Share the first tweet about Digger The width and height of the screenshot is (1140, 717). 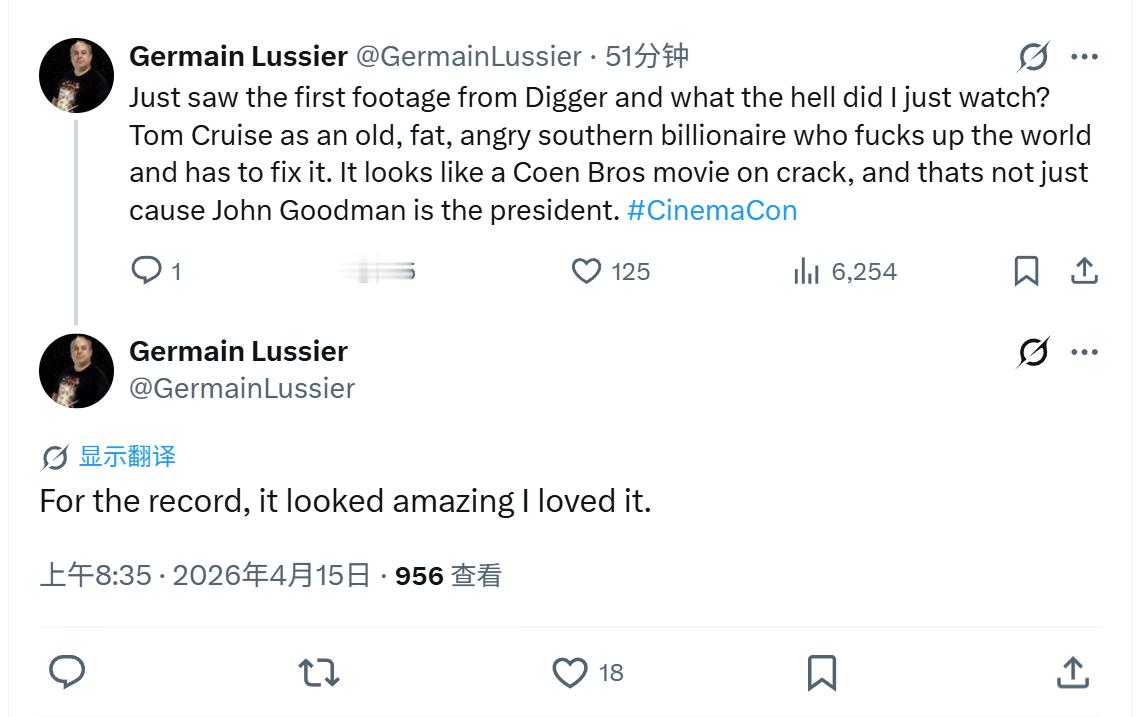click(1084, 271)
